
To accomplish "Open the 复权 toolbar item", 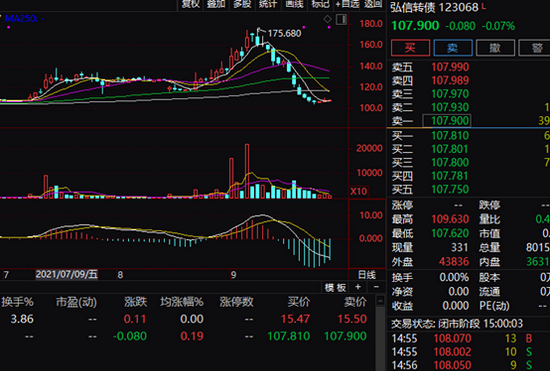I will pyautogui.click(x=190, y=4).
